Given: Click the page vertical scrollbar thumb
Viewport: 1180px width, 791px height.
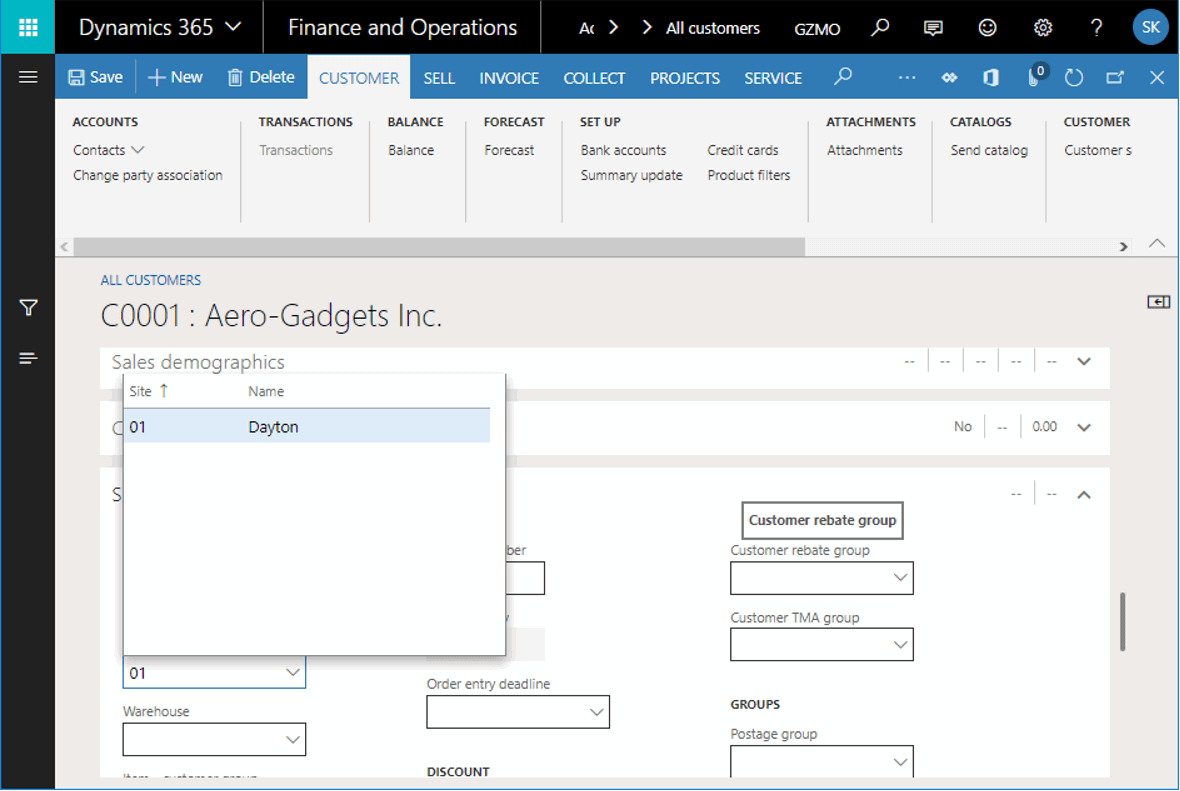Looking at the screenshot, I should [x=1122, y=622].
